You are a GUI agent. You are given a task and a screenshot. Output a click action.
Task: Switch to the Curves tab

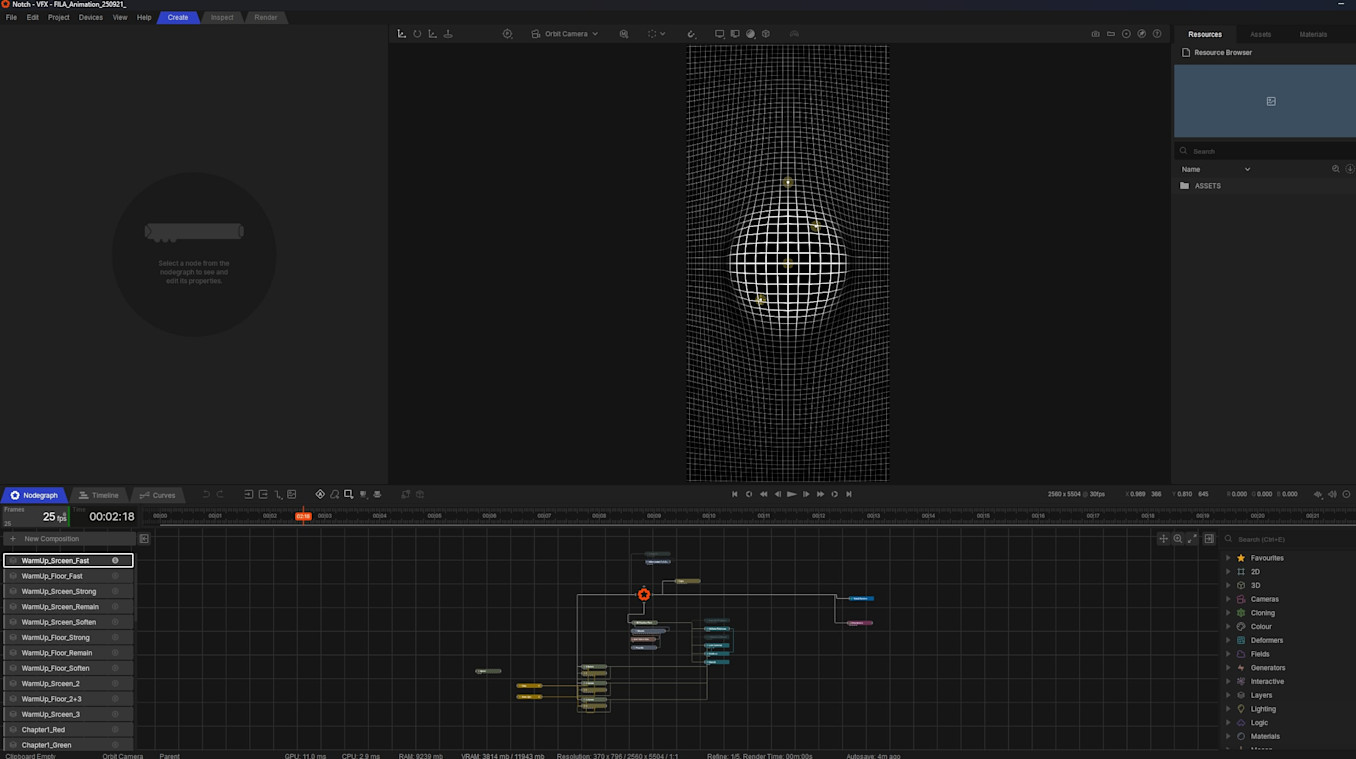click(158, 495)
